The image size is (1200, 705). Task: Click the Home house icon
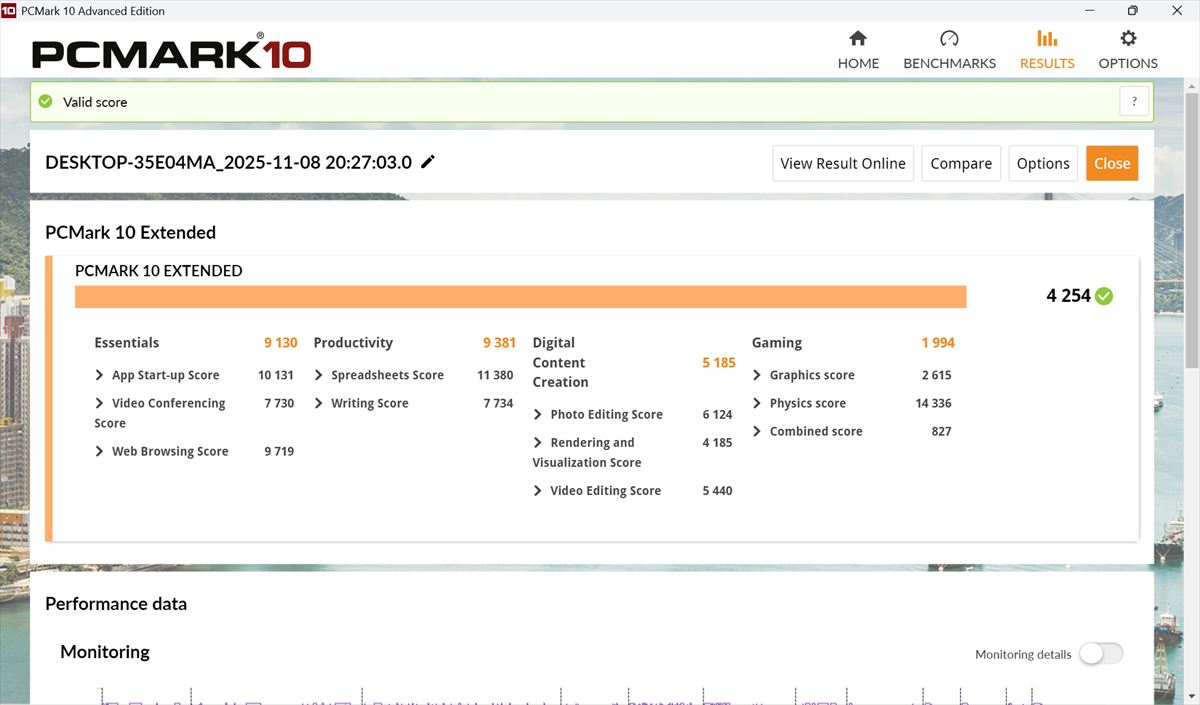(x=857, y=39)
